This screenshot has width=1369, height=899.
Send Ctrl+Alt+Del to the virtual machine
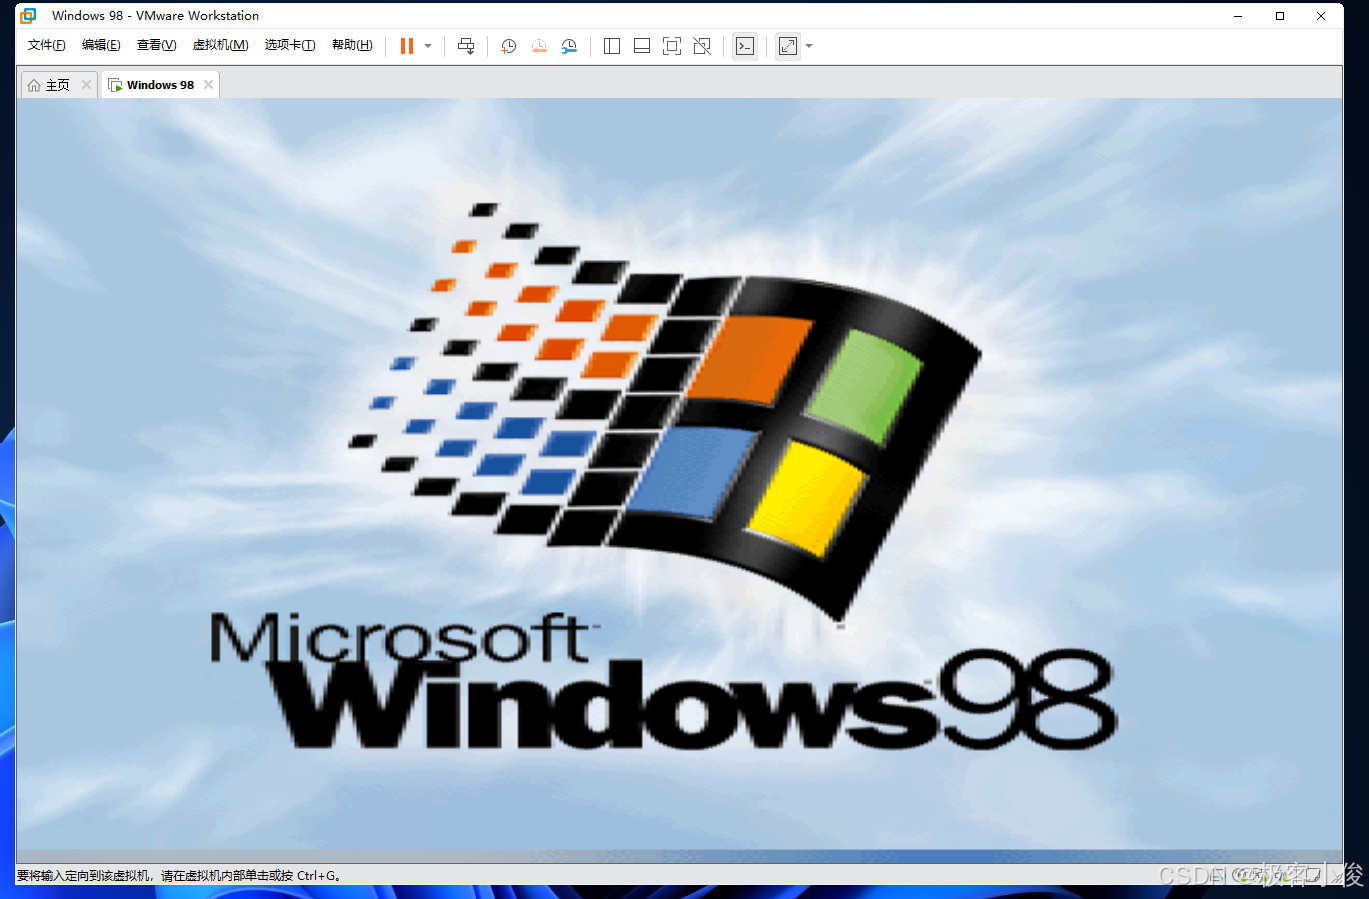(x=466, y=46)
